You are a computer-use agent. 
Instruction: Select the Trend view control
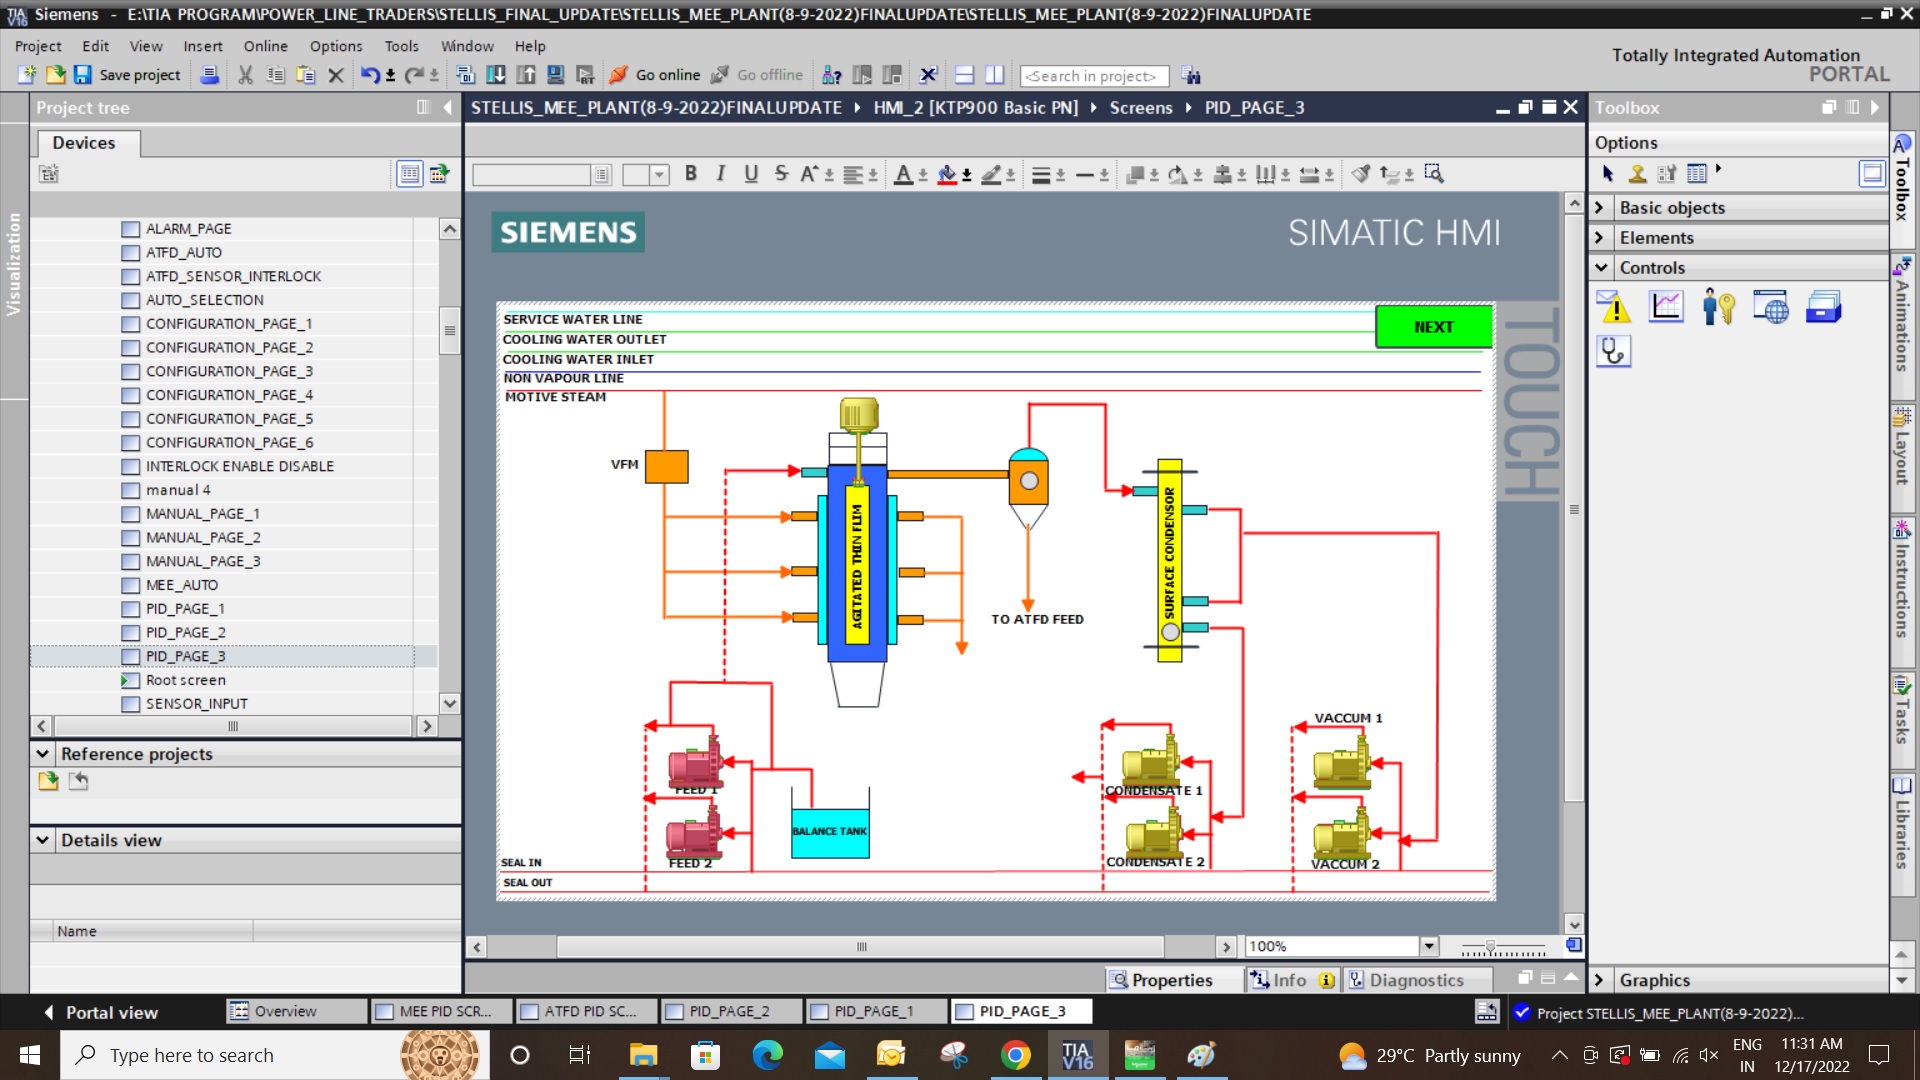click(1666, 307)
